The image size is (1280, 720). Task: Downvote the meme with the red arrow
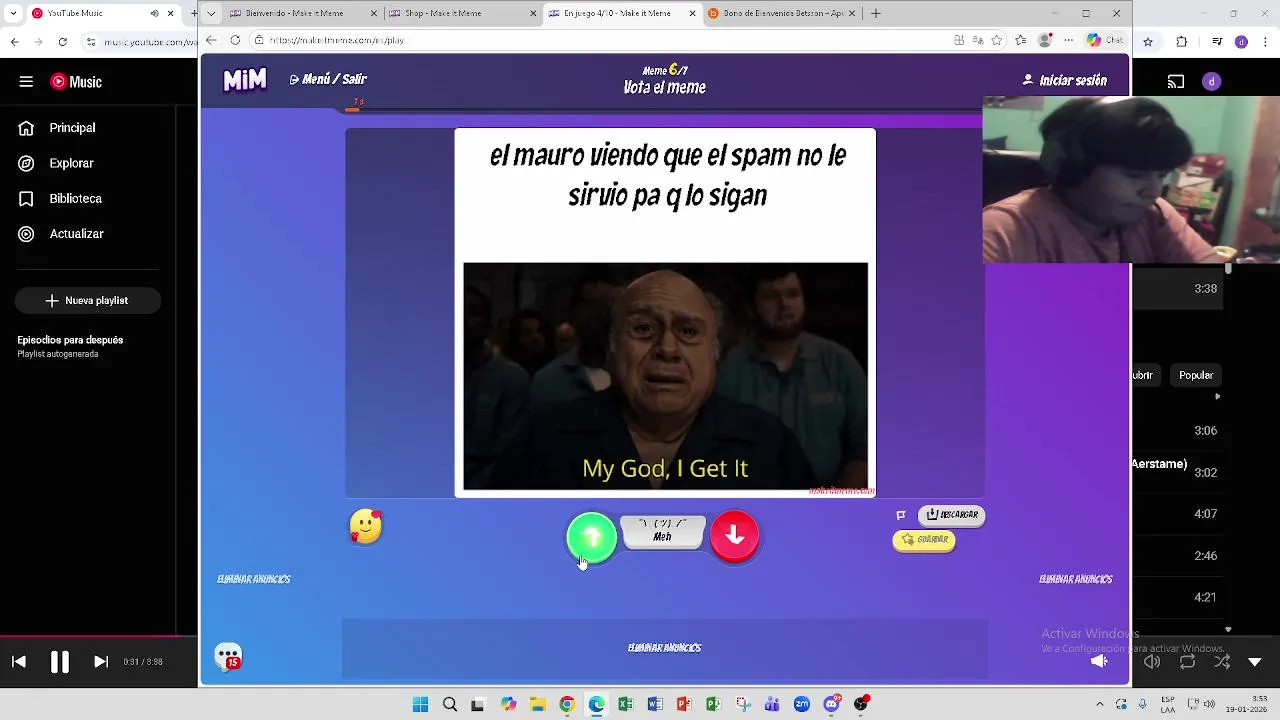(735, 536)
